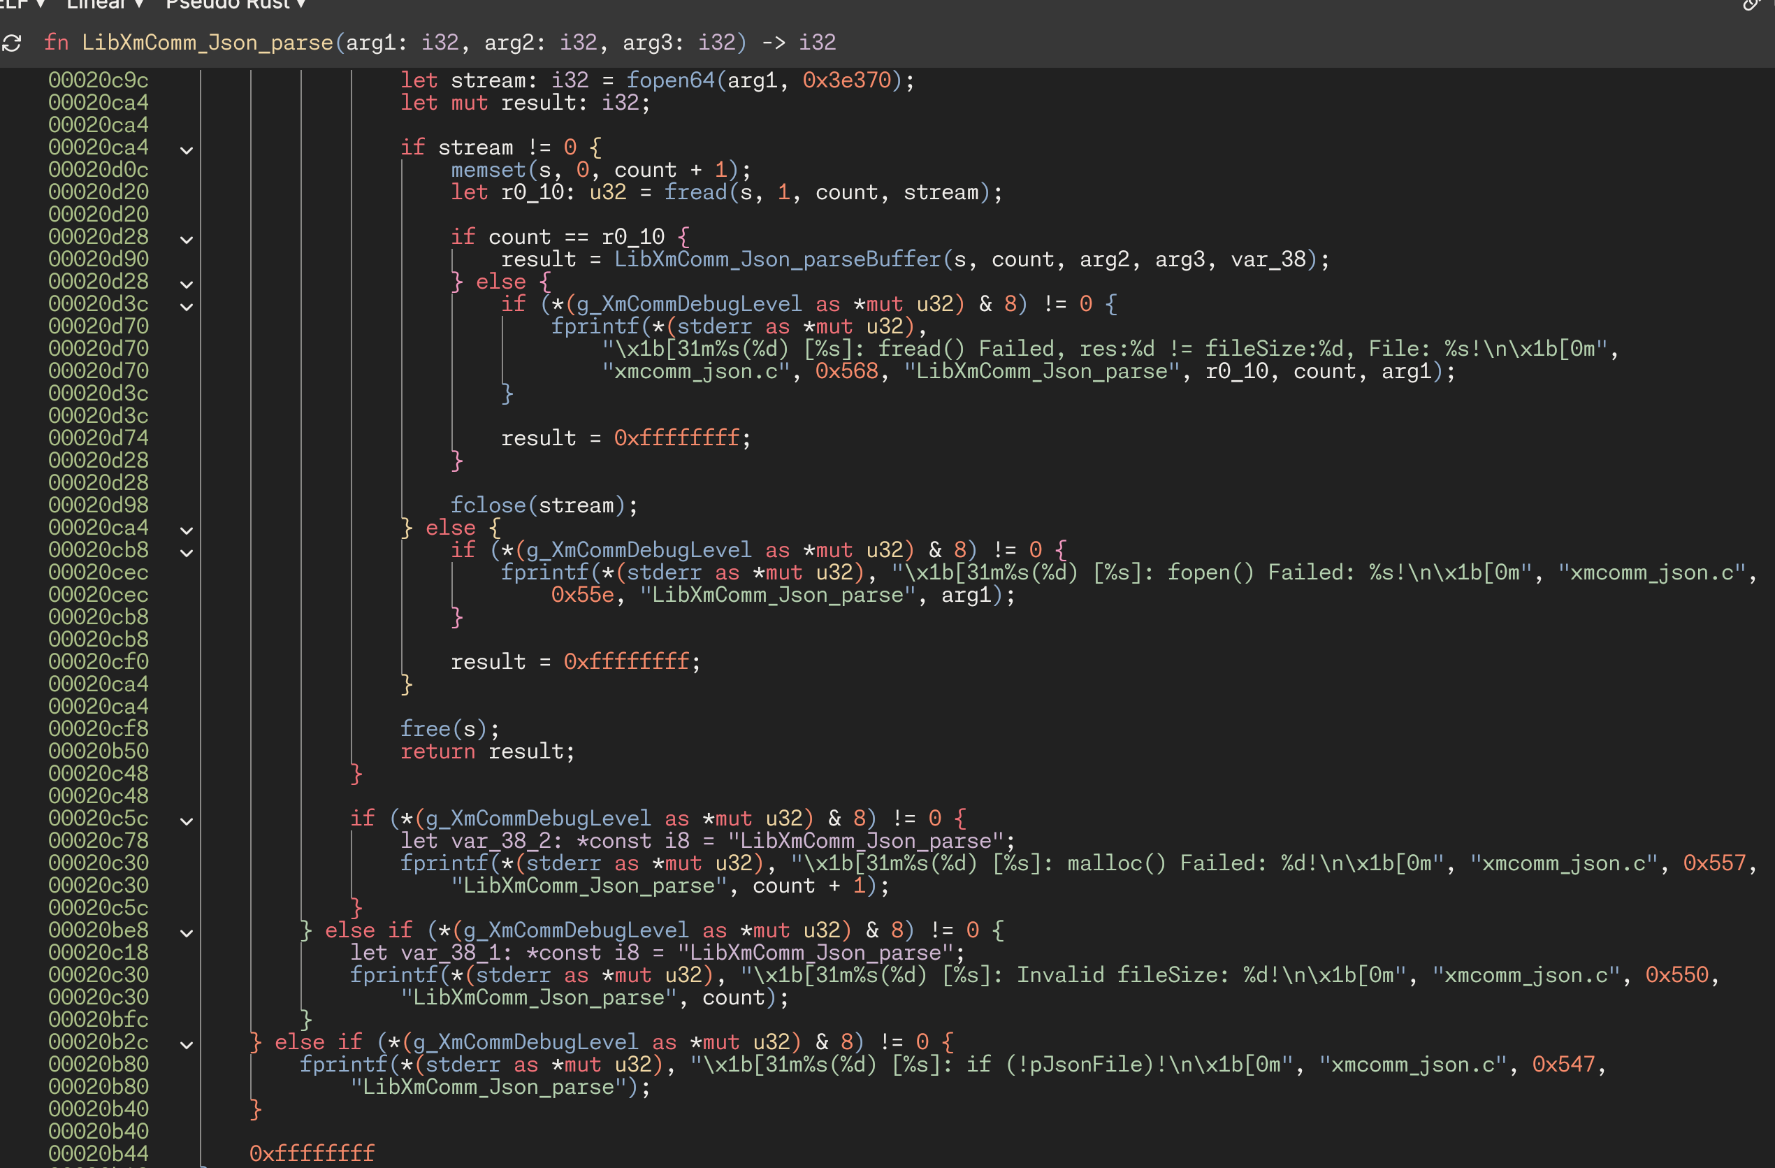1775x1168 pixels.
Task: Collapse the 'if count == r0_10' block
Action: click(186, 239)
